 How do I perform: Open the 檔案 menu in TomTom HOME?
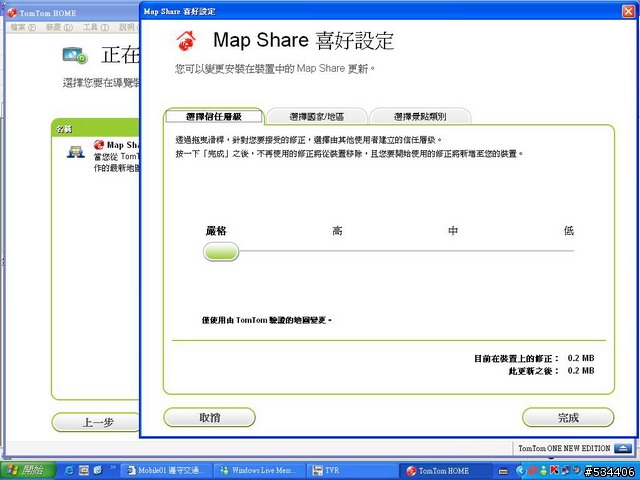[x=23, y=27]
